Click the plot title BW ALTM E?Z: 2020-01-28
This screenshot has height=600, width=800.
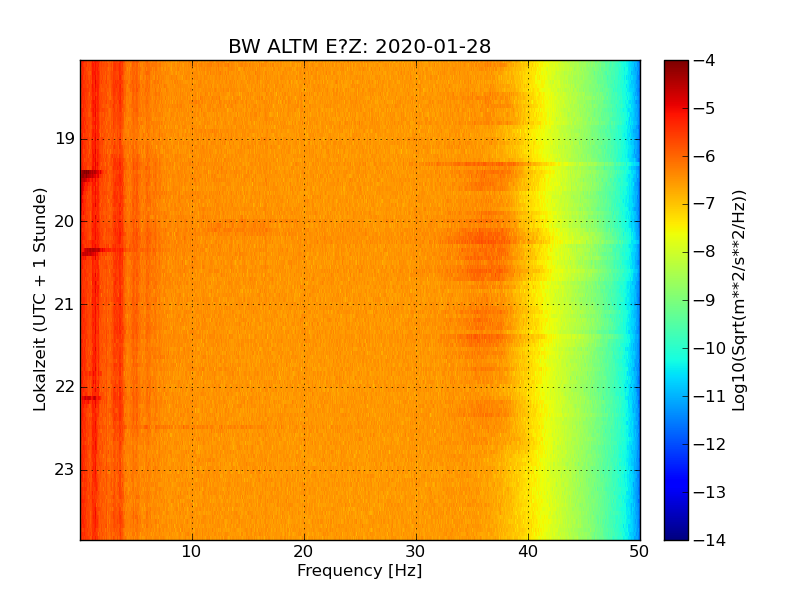pos(359,46)
